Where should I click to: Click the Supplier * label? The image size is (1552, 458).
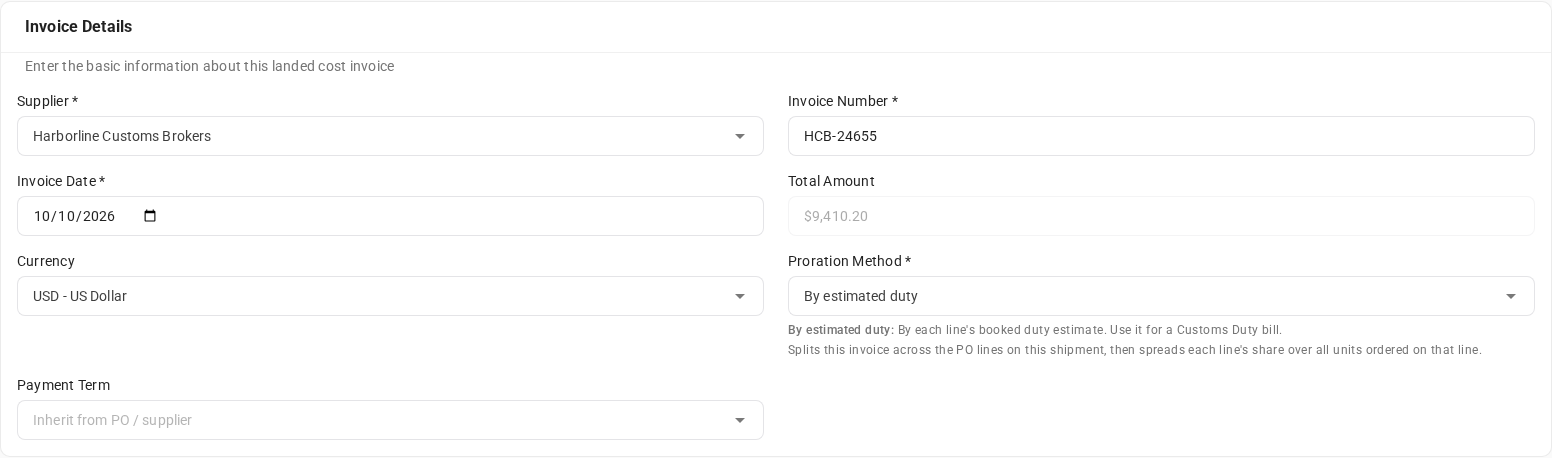tap(47, 101)
